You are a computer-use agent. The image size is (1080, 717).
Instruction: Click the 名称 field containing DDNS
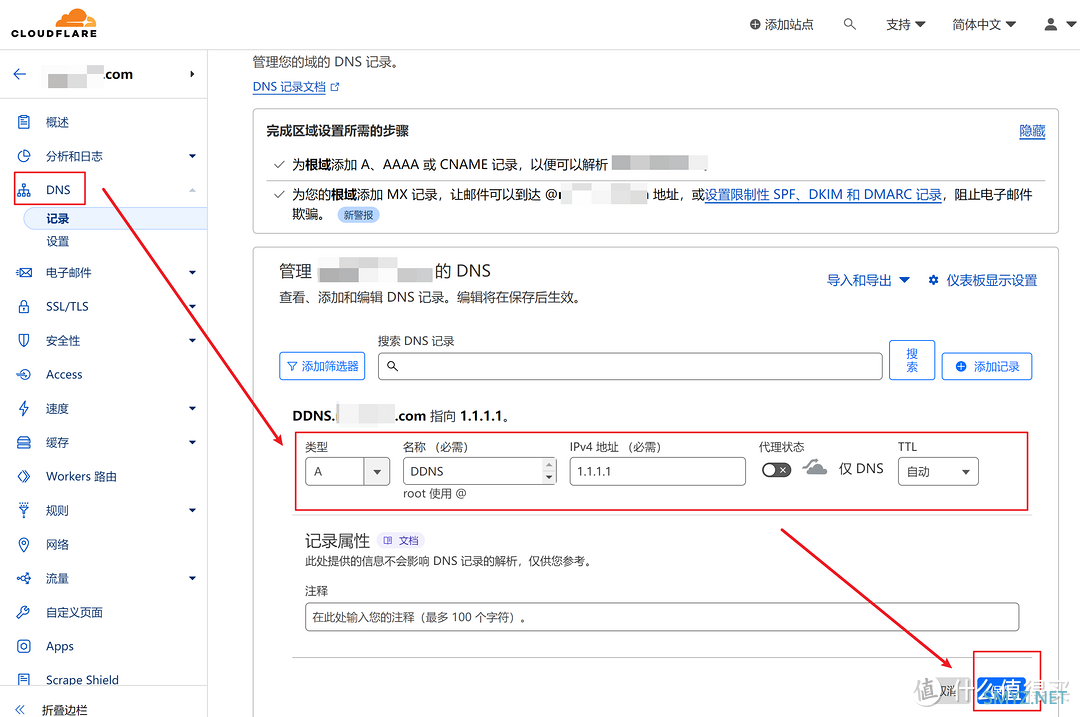coord(479,472)
